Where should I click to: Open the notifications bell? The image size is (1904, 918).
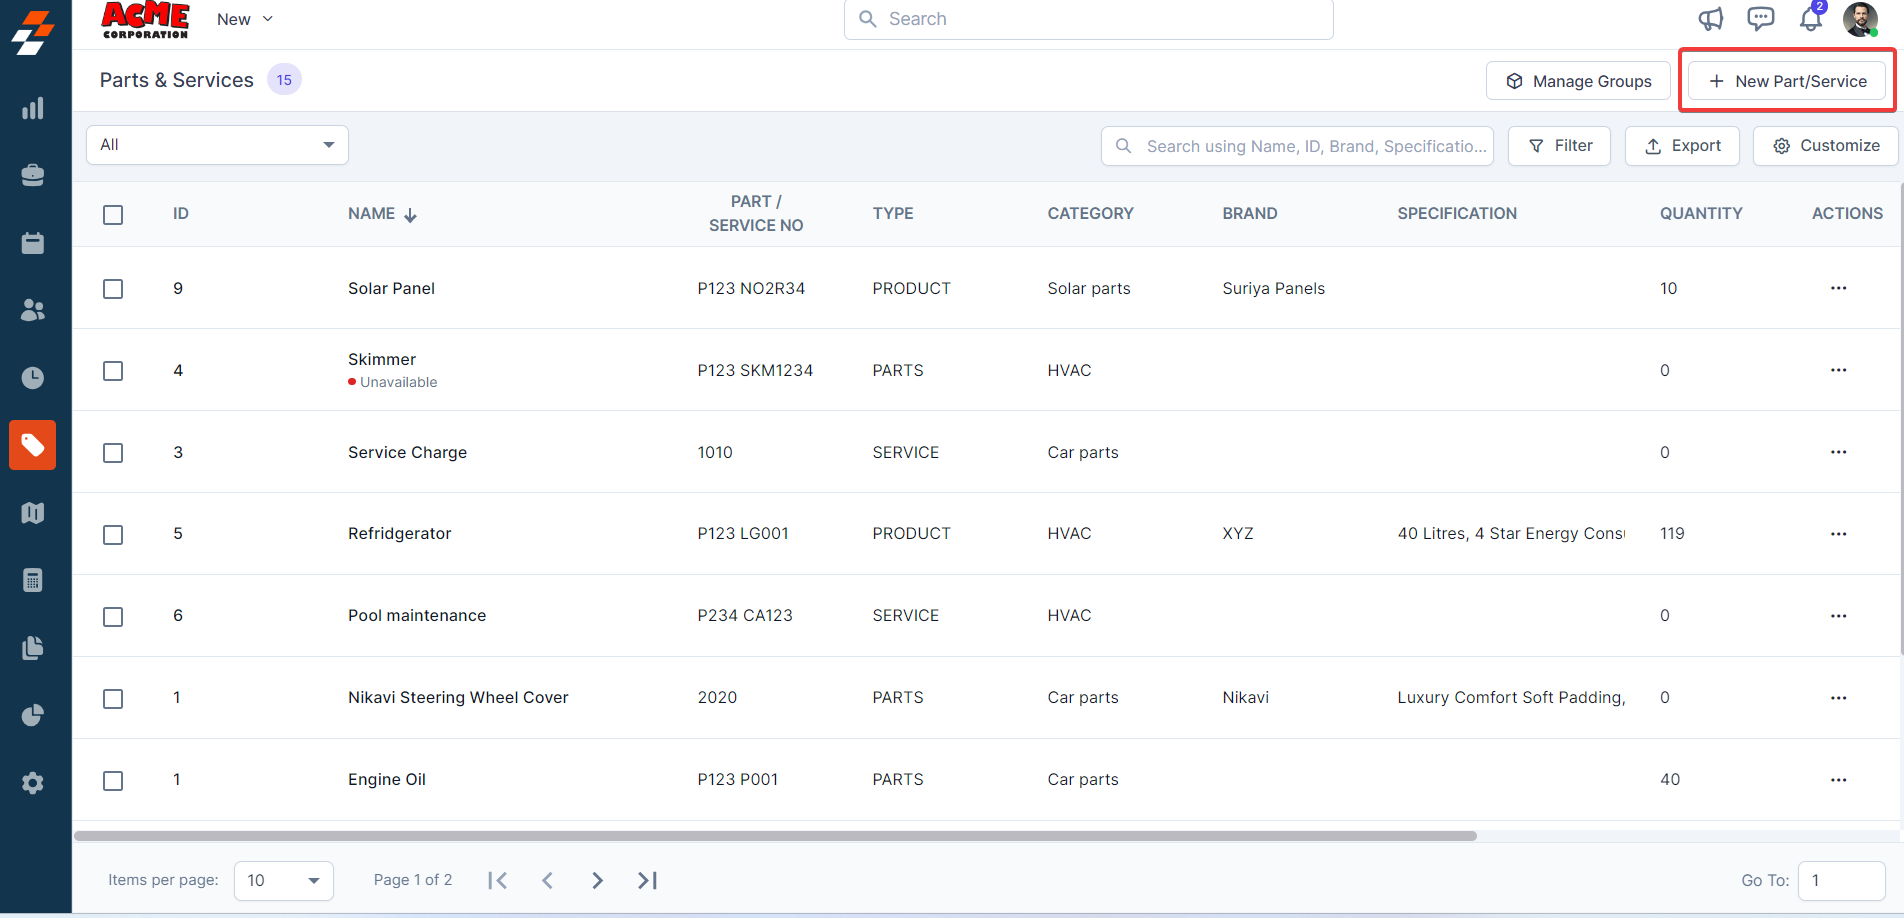pyautogui.click(x=1810, y=19)
